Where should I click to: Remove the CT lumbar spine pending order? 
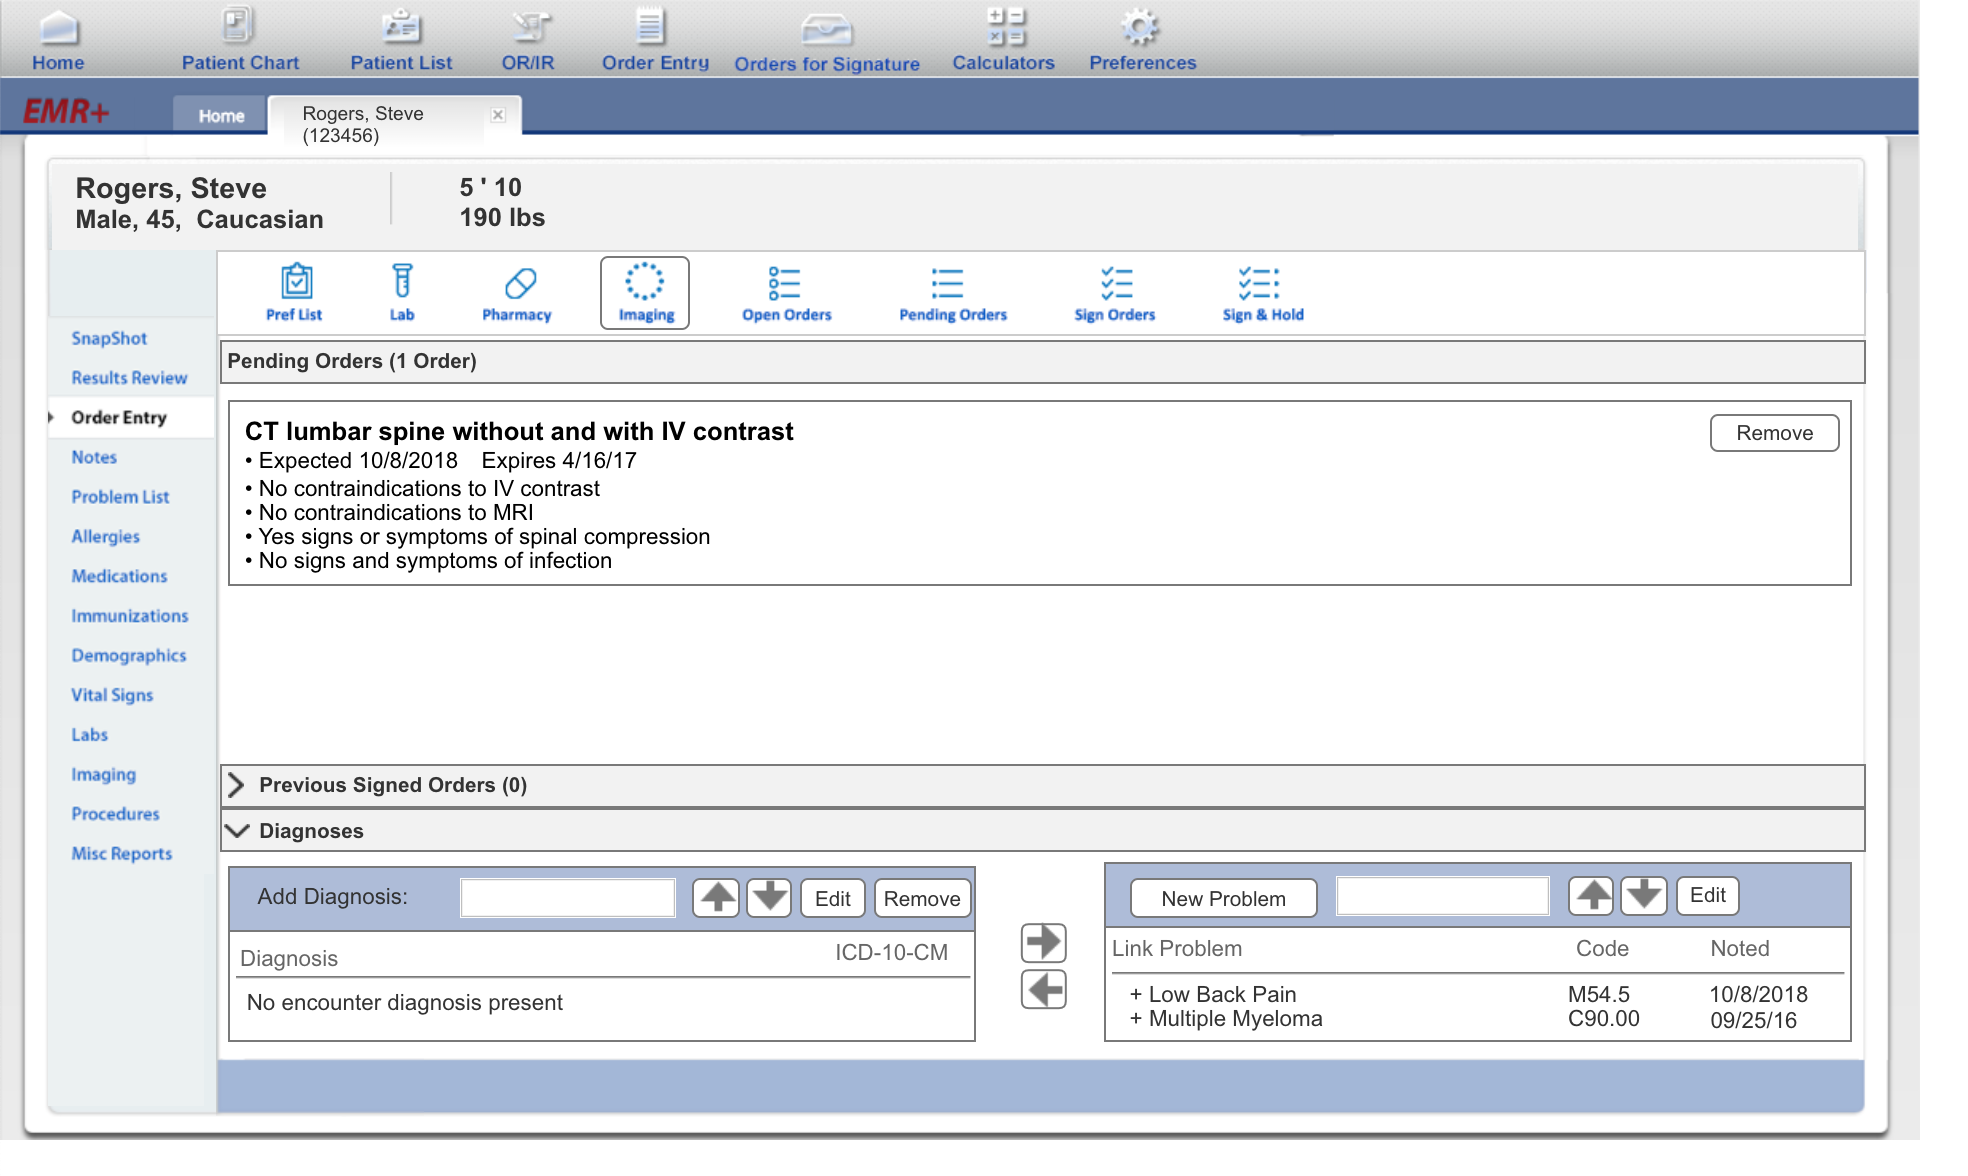[x=1774, y=433]
